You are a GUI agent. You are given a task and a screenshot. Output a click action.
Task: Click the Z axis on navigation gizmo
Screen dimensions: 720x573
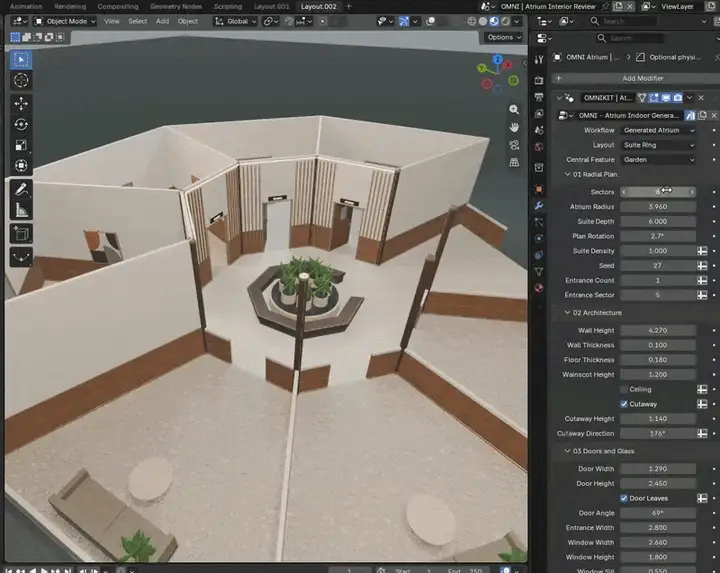tap(497, 60)
